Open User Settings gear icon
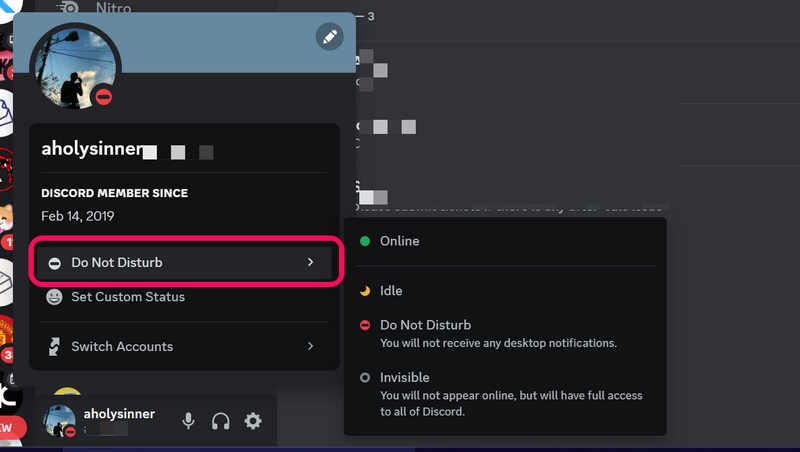Image resolution: width=800 pixels, height=452 pixels. [253, 421]
